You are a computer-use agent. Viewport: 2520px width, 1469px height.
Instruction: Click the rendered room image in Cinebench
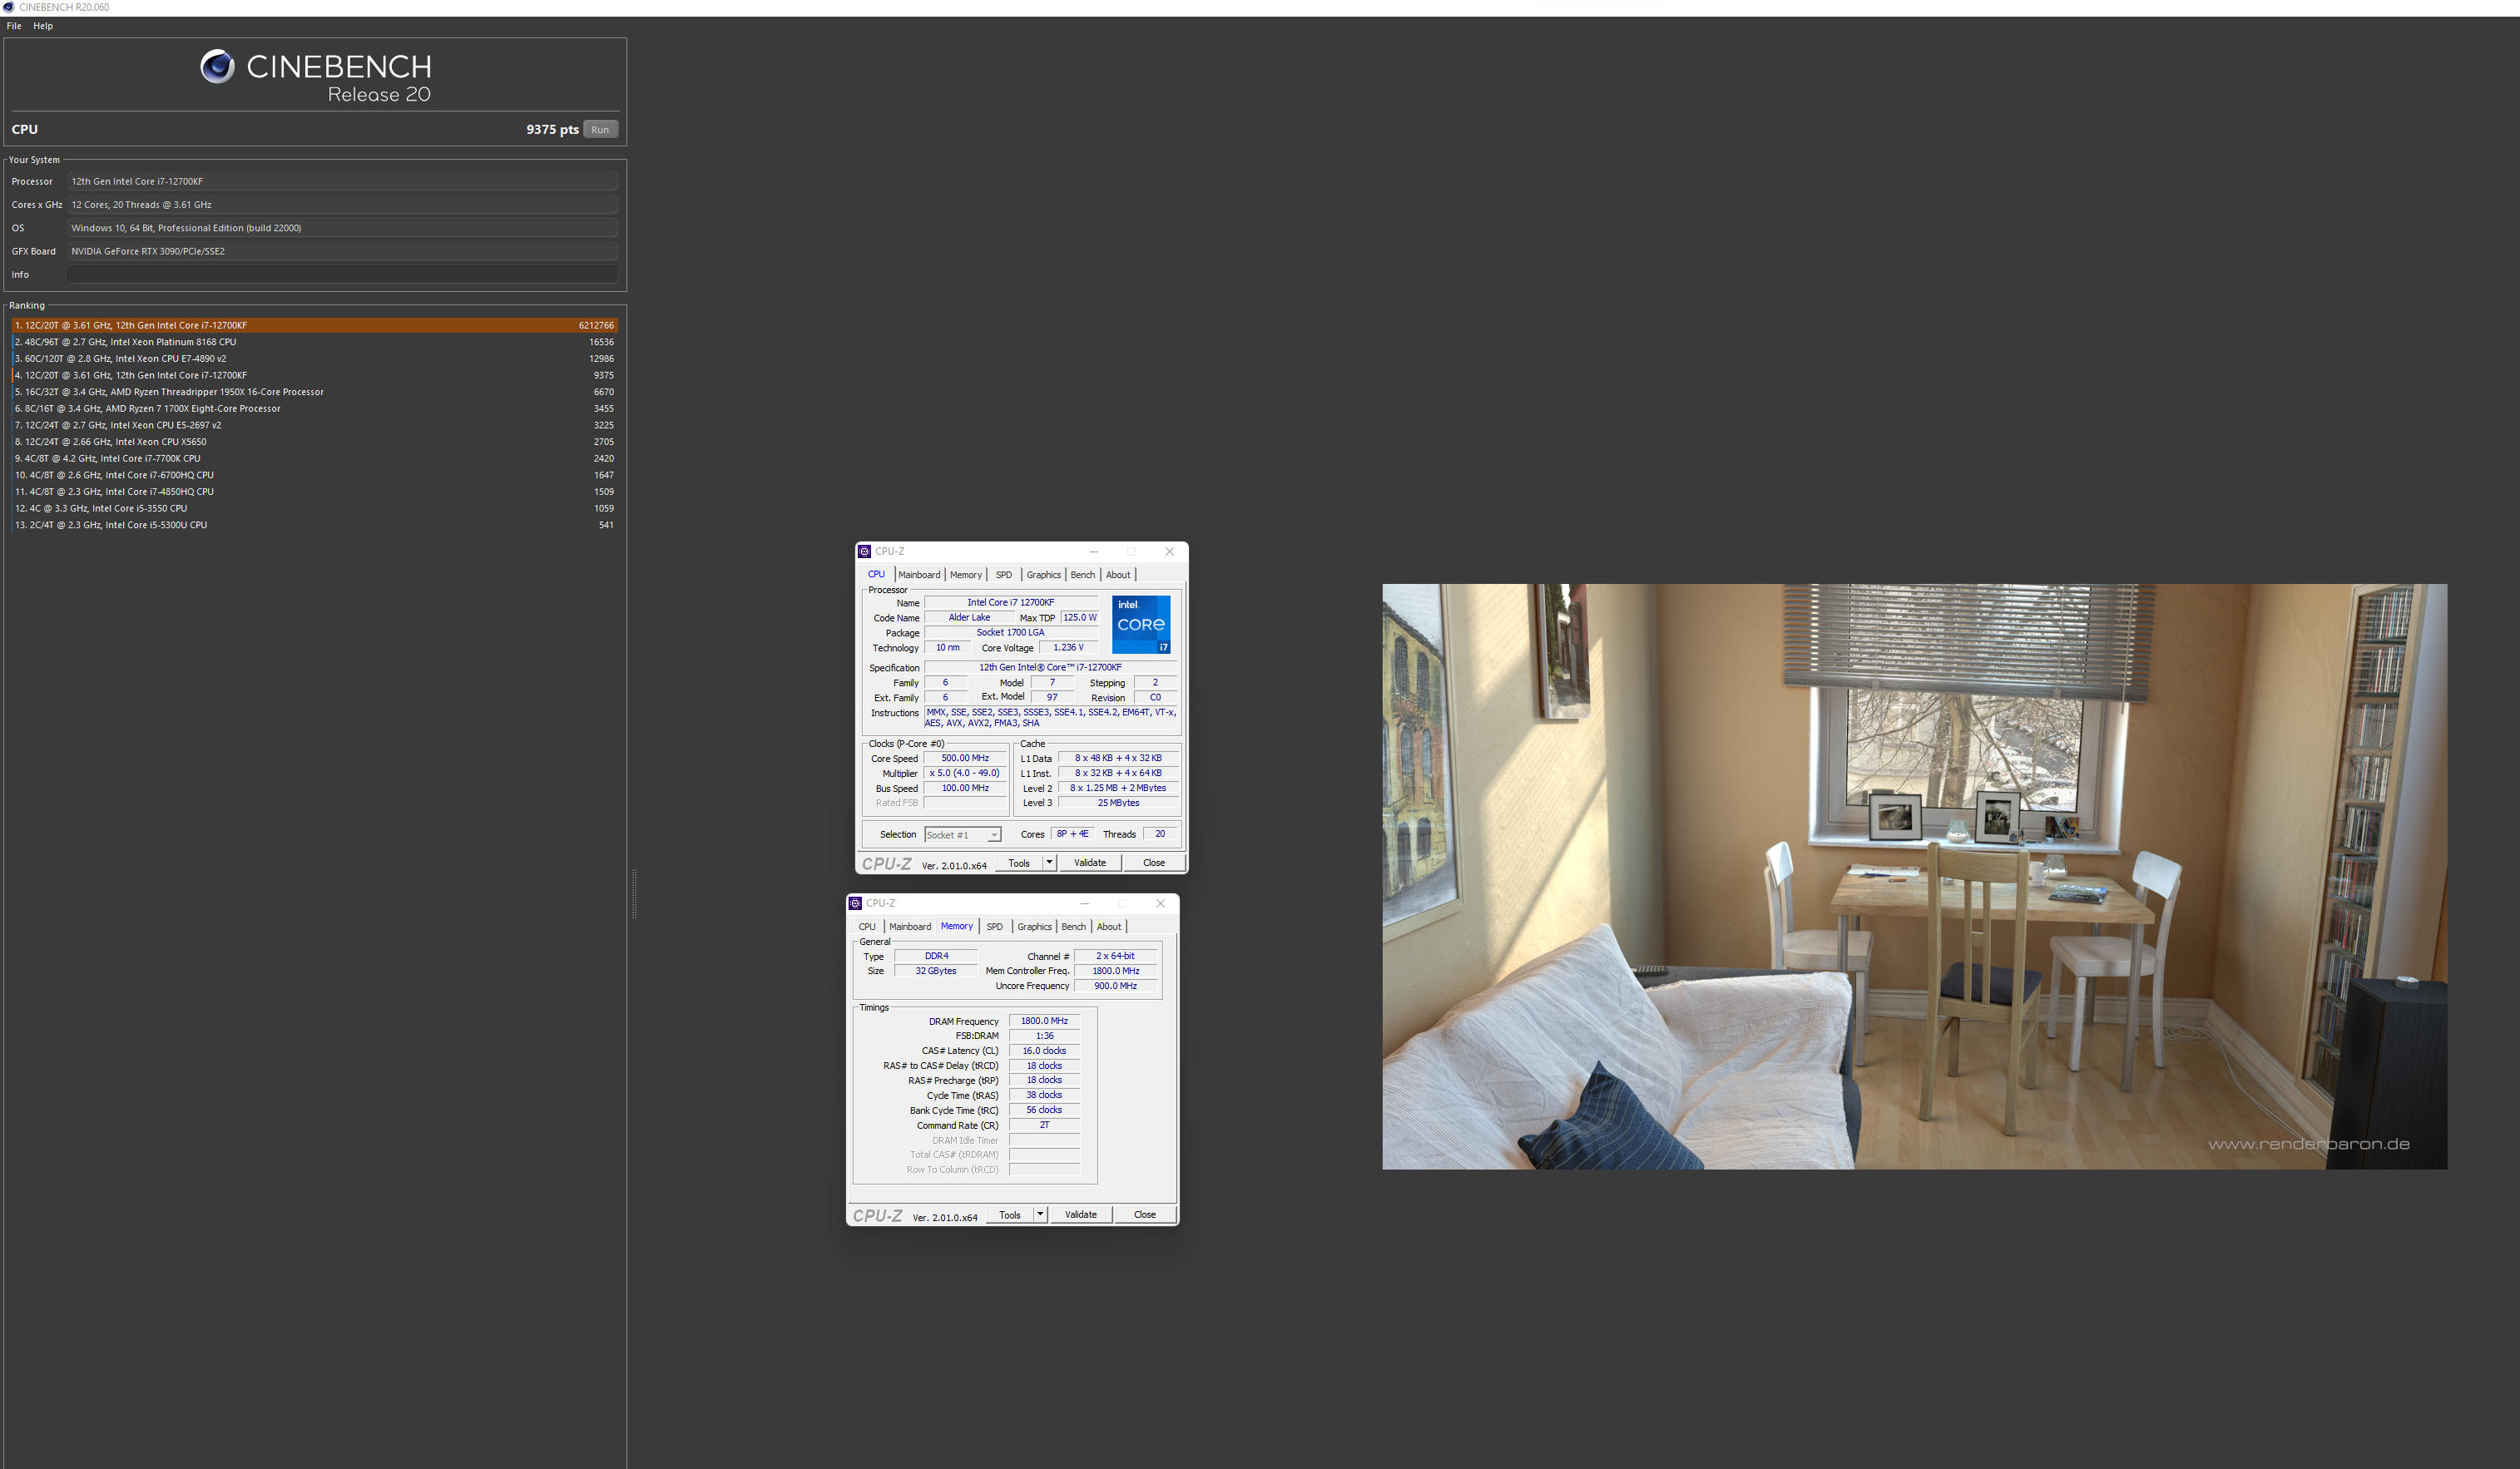(x=1914, y=876)
